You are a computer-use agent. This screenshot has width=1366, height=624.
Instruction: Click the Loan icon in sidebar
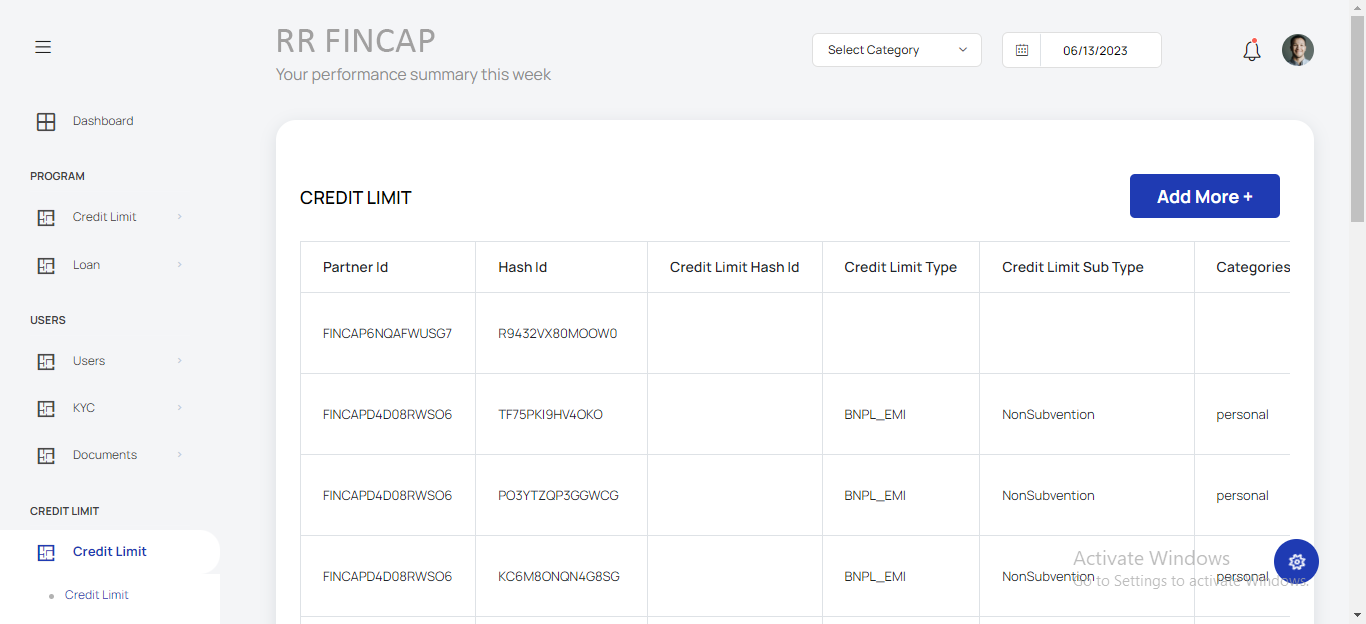click(x=46, y=266)
